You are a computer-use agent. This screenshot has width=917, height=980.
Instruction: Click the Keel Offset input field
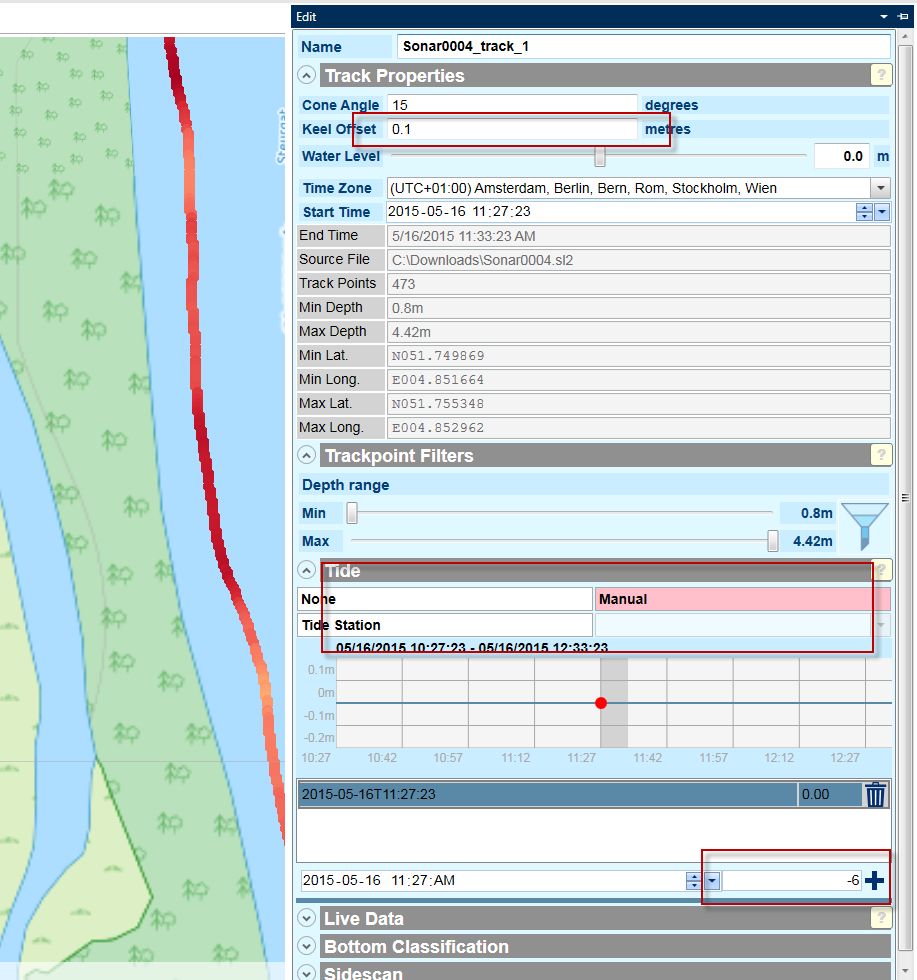(512, 129)
